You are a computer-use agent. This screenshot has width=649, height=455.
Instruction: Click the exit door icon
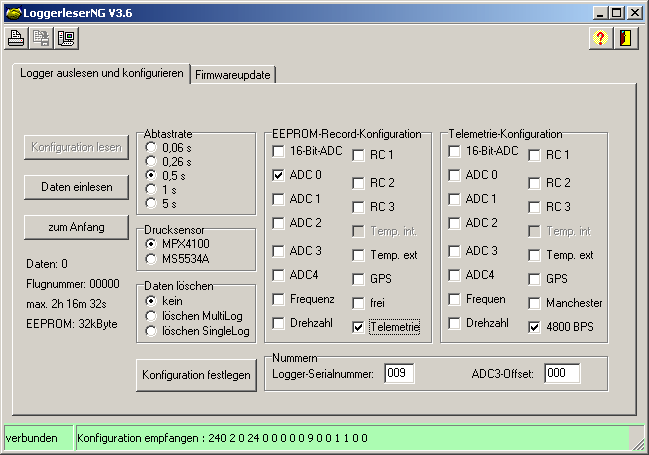[x=625, y=39]
